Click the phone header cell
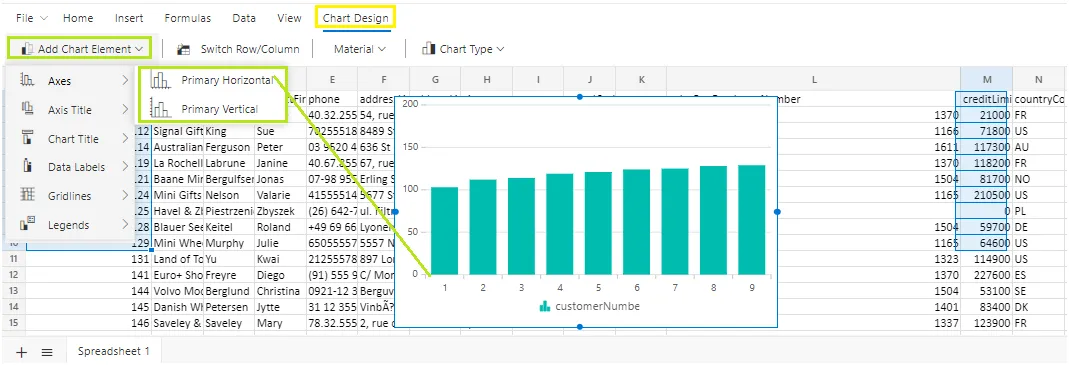Image resolution: width=1069 pixels, height=365 pixels. tap(331, 100)
